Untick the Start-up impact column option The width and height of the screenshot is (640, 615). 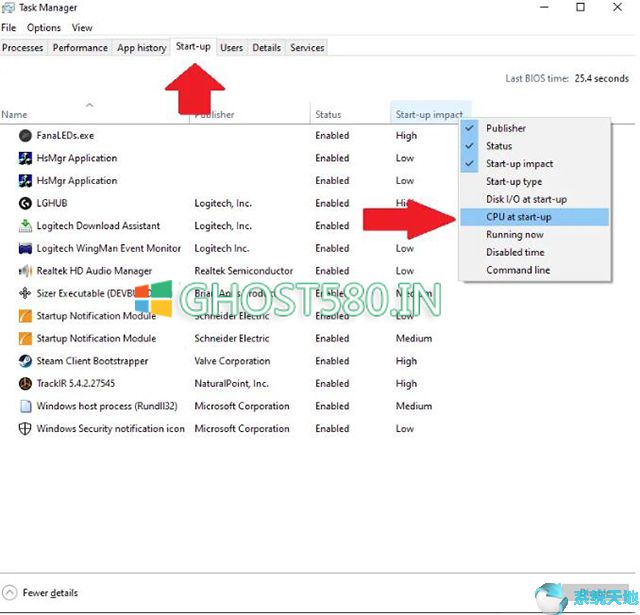point(535,164)
